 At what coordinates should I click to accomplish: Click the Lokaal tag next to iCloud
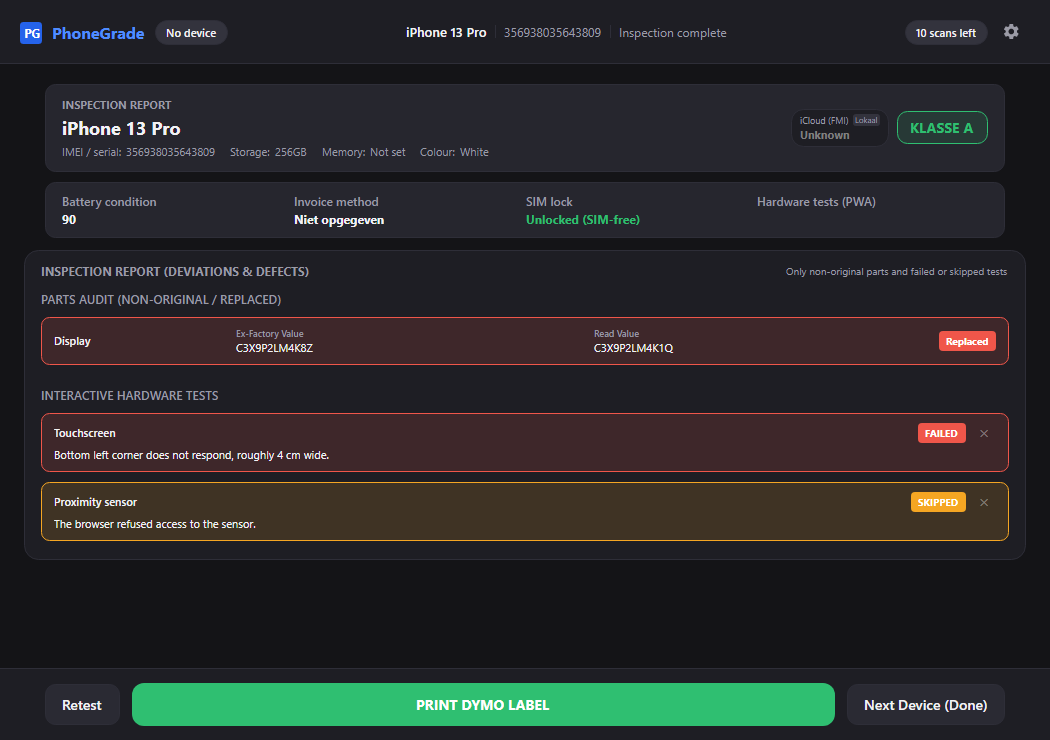[x=866, y=121]
